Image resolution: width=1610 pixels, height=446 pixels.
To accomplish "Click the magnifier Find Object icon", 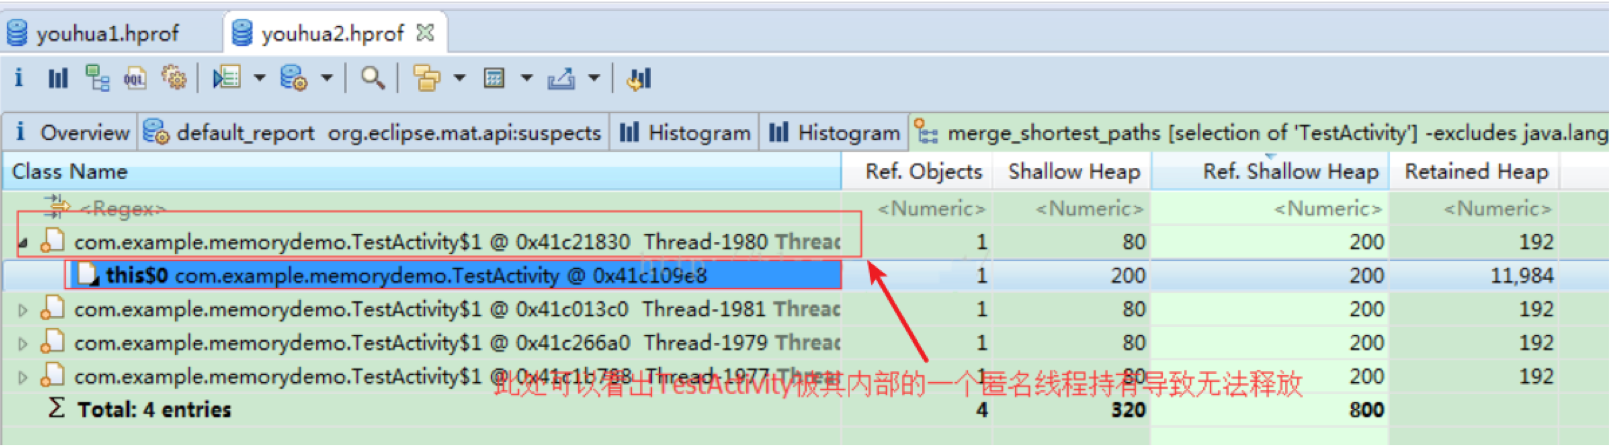I will (x=372, y=78).
